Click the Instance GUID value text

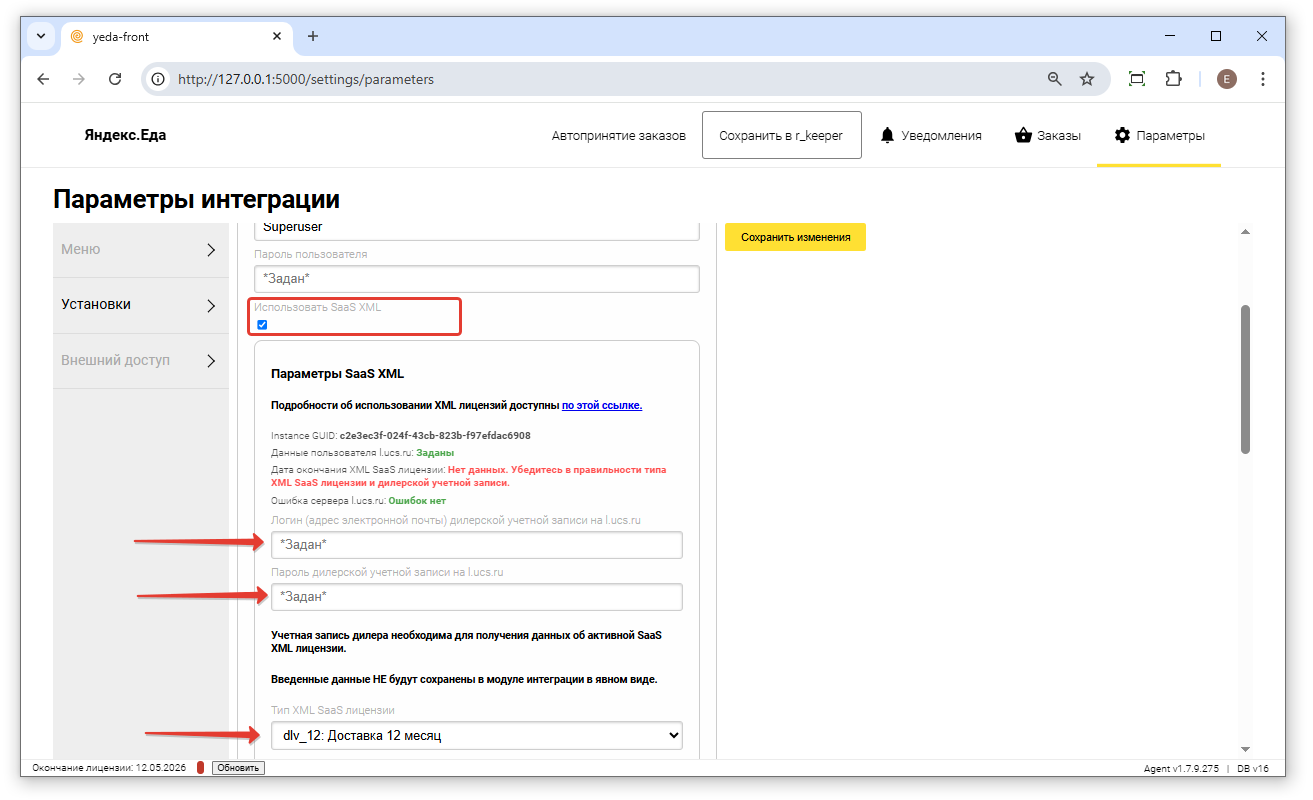coord(435,436)
